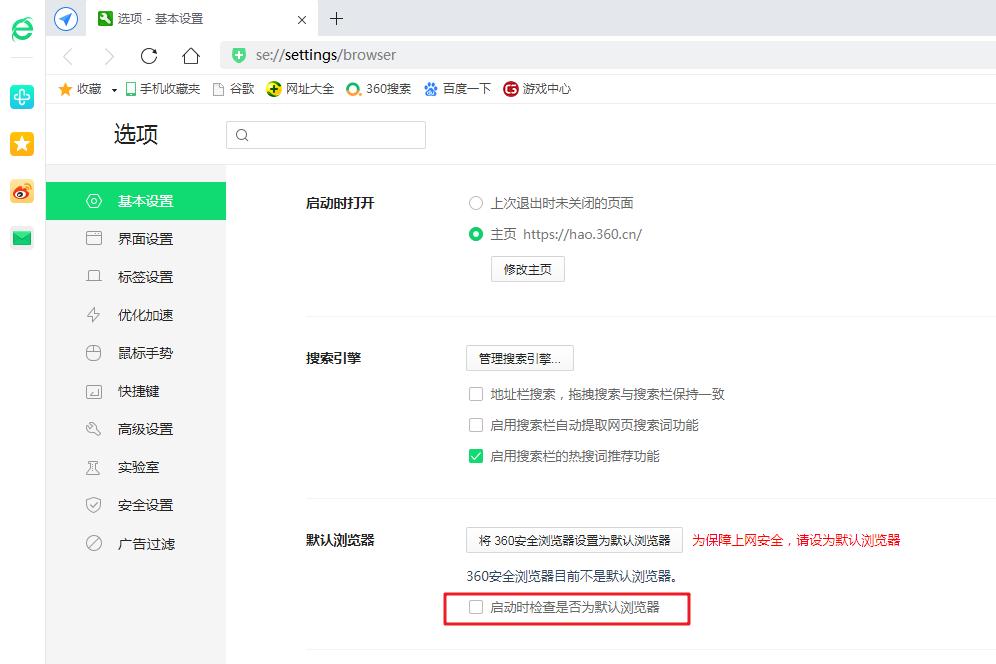Expand the 收藏 dropdown arrow
The image size is (996, 664).
[x=113, y=89]
